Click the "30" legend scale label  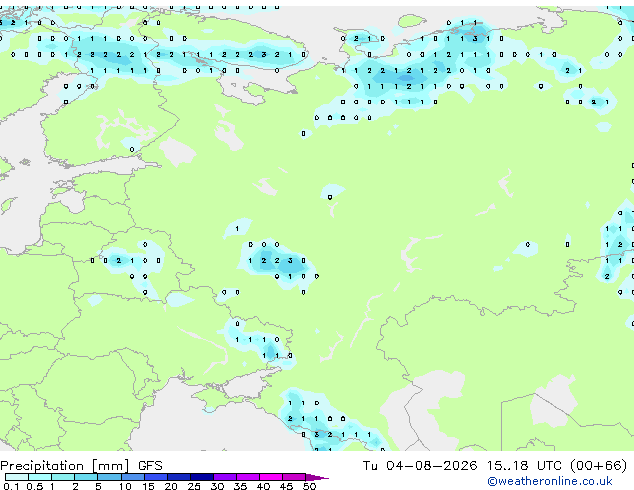click(217, 486)
